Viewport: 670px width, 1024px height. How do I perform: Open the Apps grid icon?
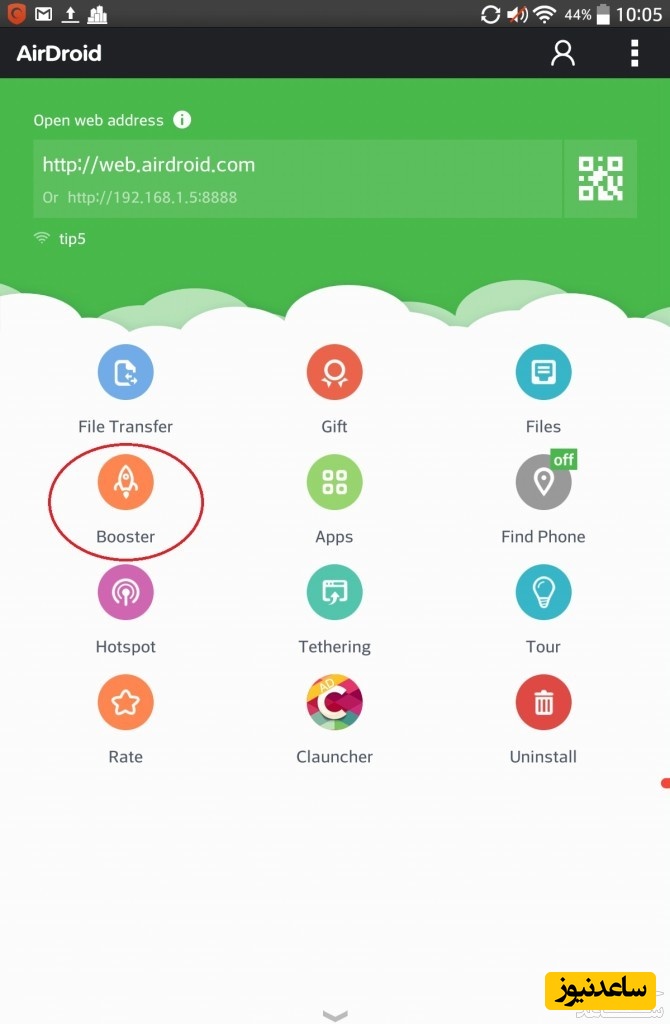coord(334,482)
